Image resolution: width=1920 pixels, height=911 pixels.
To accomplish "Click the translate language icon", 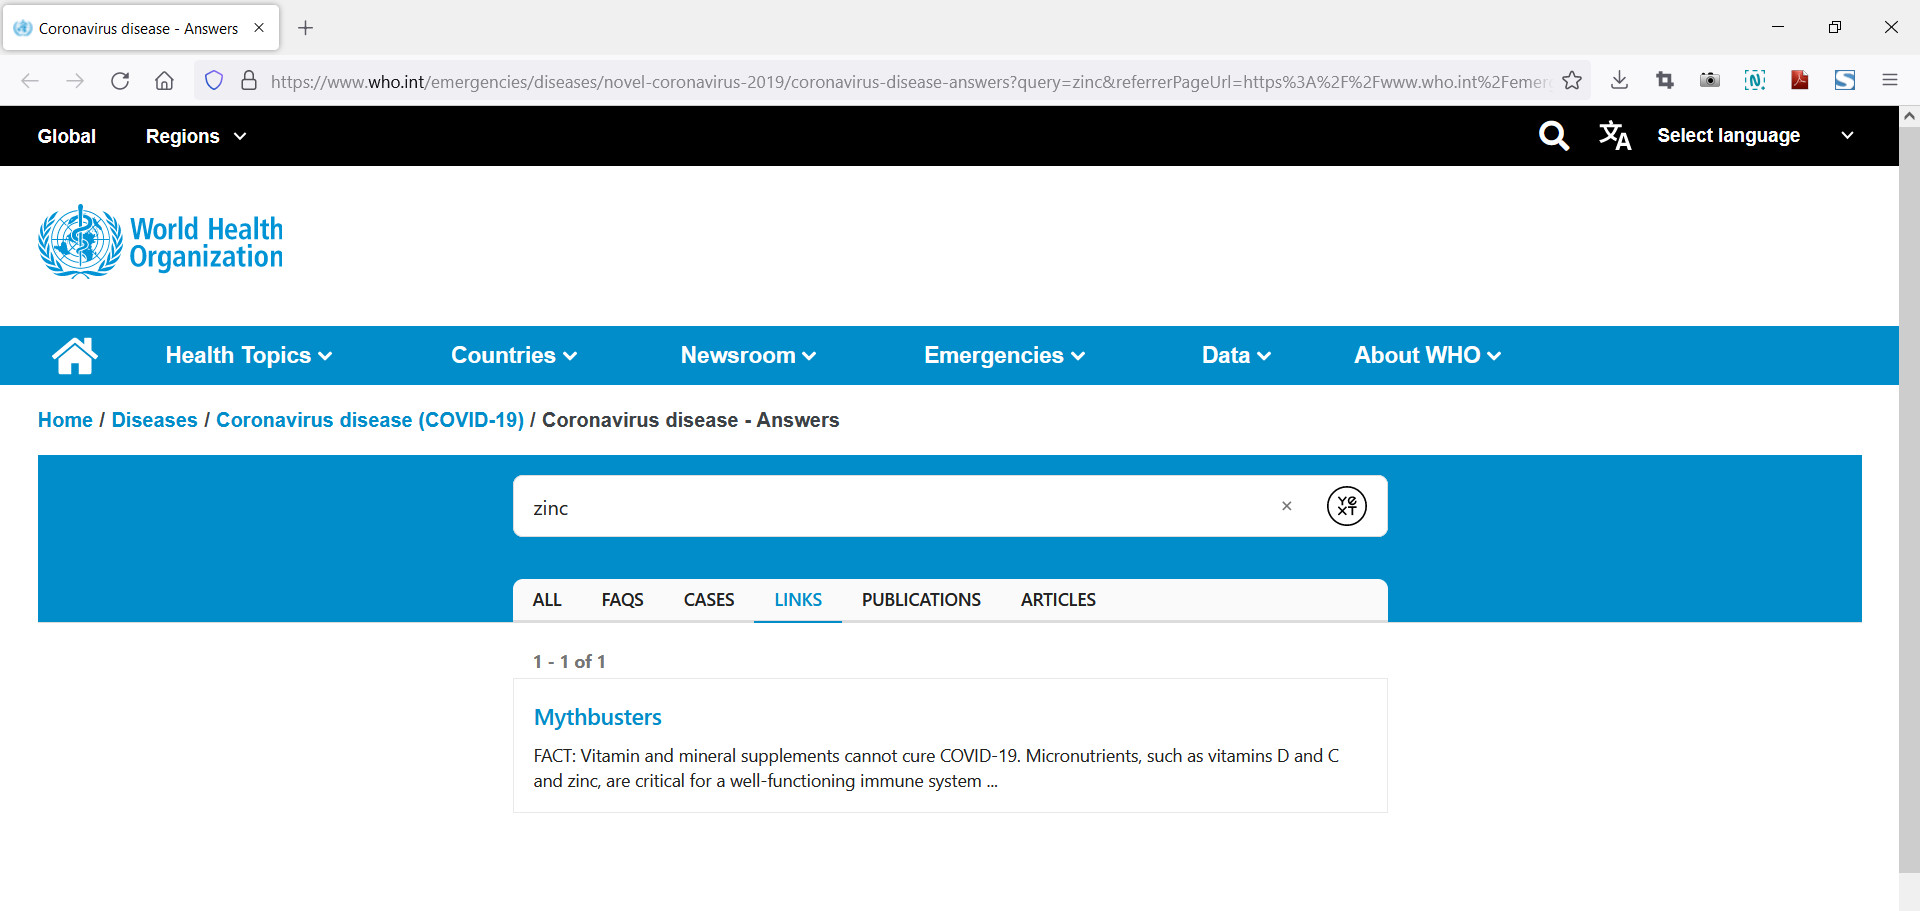I will [x=1614, y=136].
